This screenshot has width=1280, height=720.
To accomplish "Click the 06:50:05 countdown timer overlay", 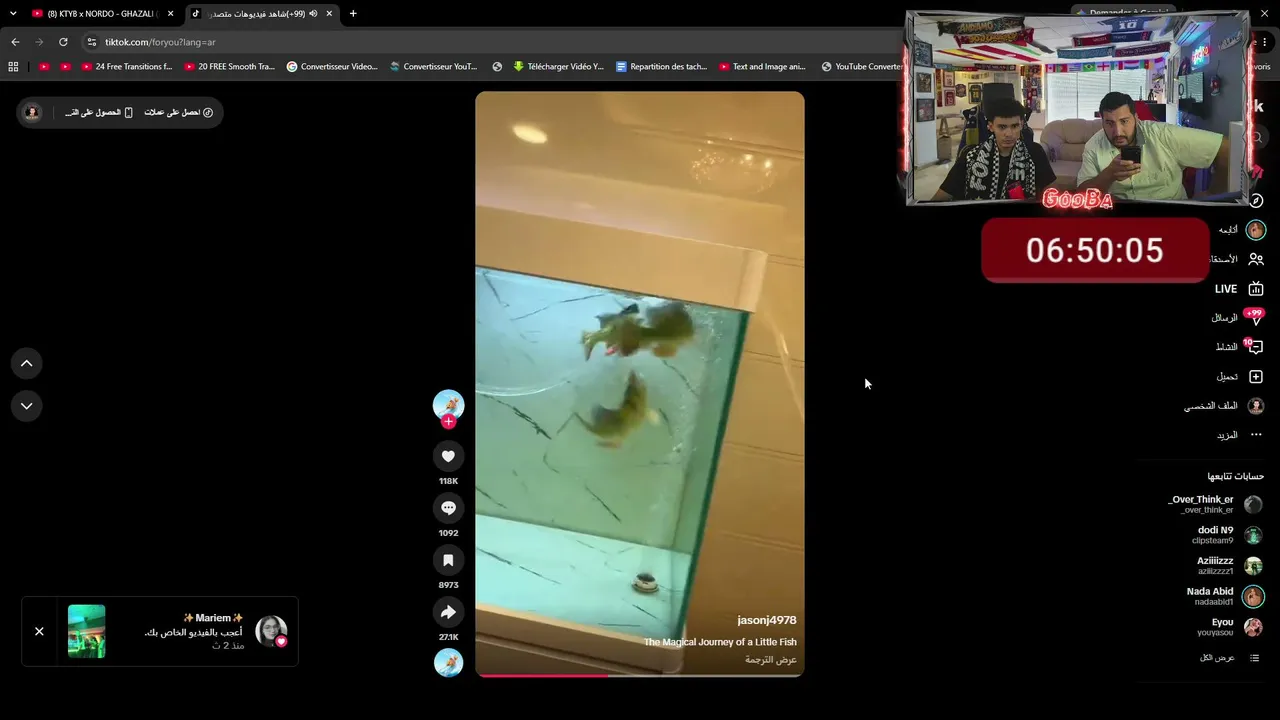I will (x=1095, y=250).
